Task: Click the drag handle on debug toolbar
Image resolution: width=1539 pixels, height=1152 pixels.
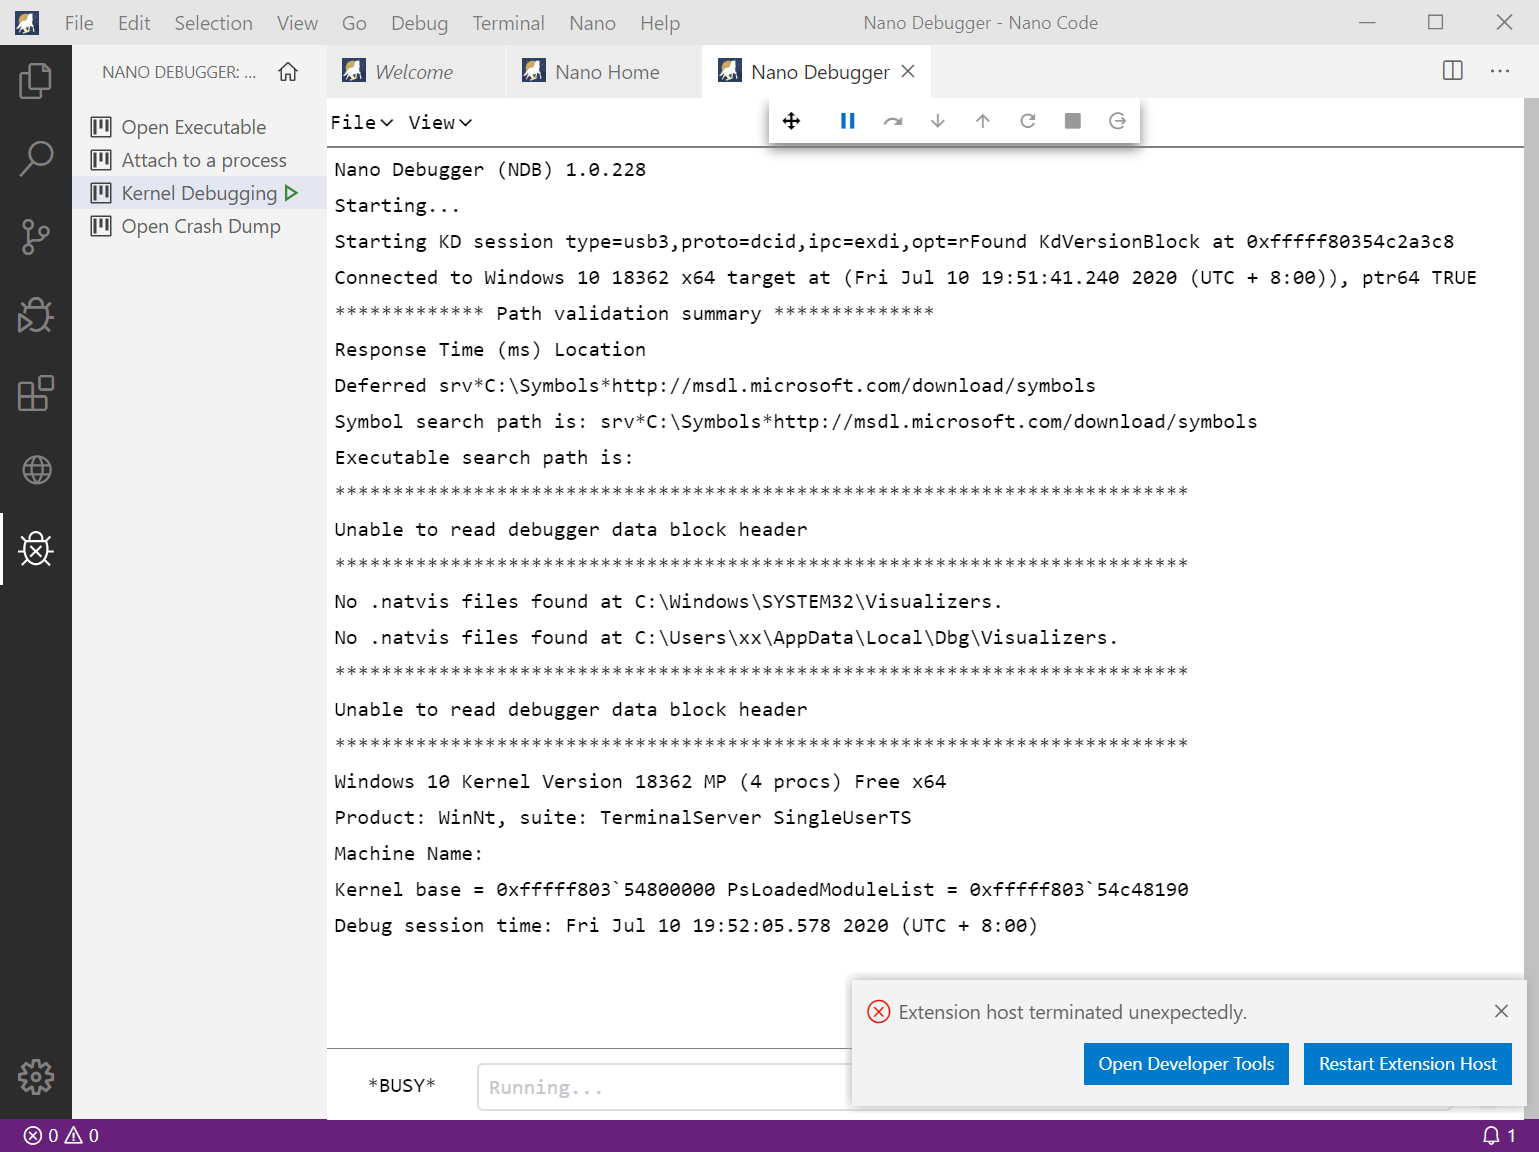Action: tap(791, 121)
